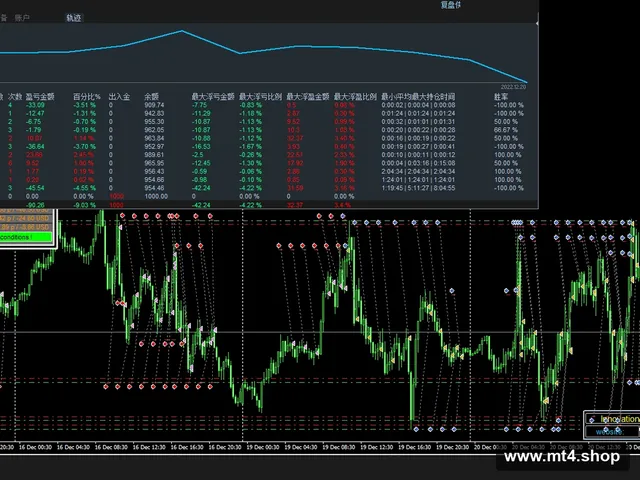
Task: Select the max floating loss cell -16.53
Action: 201,147
